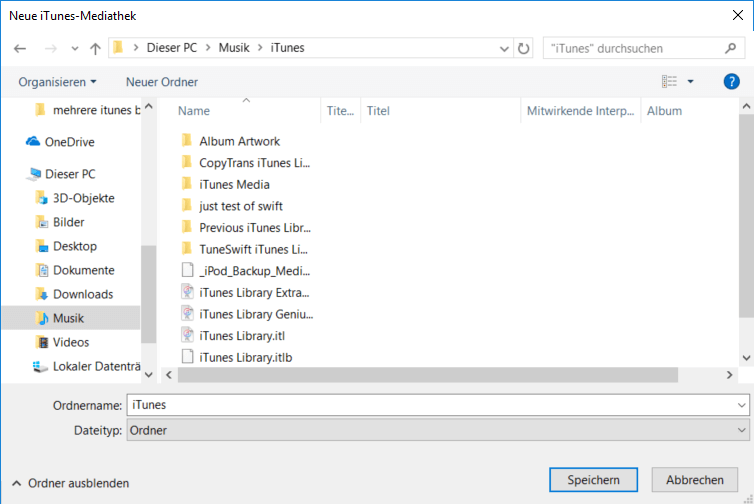Open the Organisieren menu
The height and width of the screenshot is (504, 754).
pos(57,82)
